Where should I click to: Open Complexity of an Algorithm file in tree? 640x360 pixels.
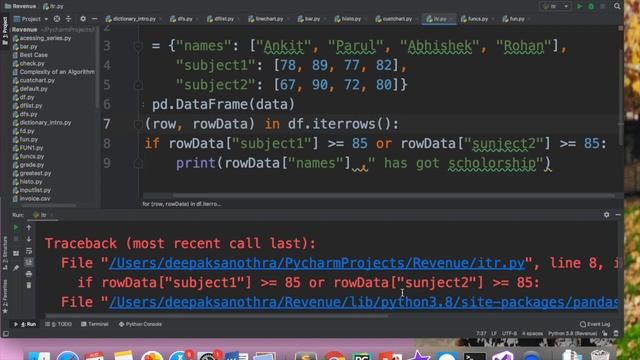click(x=53, y=72)
